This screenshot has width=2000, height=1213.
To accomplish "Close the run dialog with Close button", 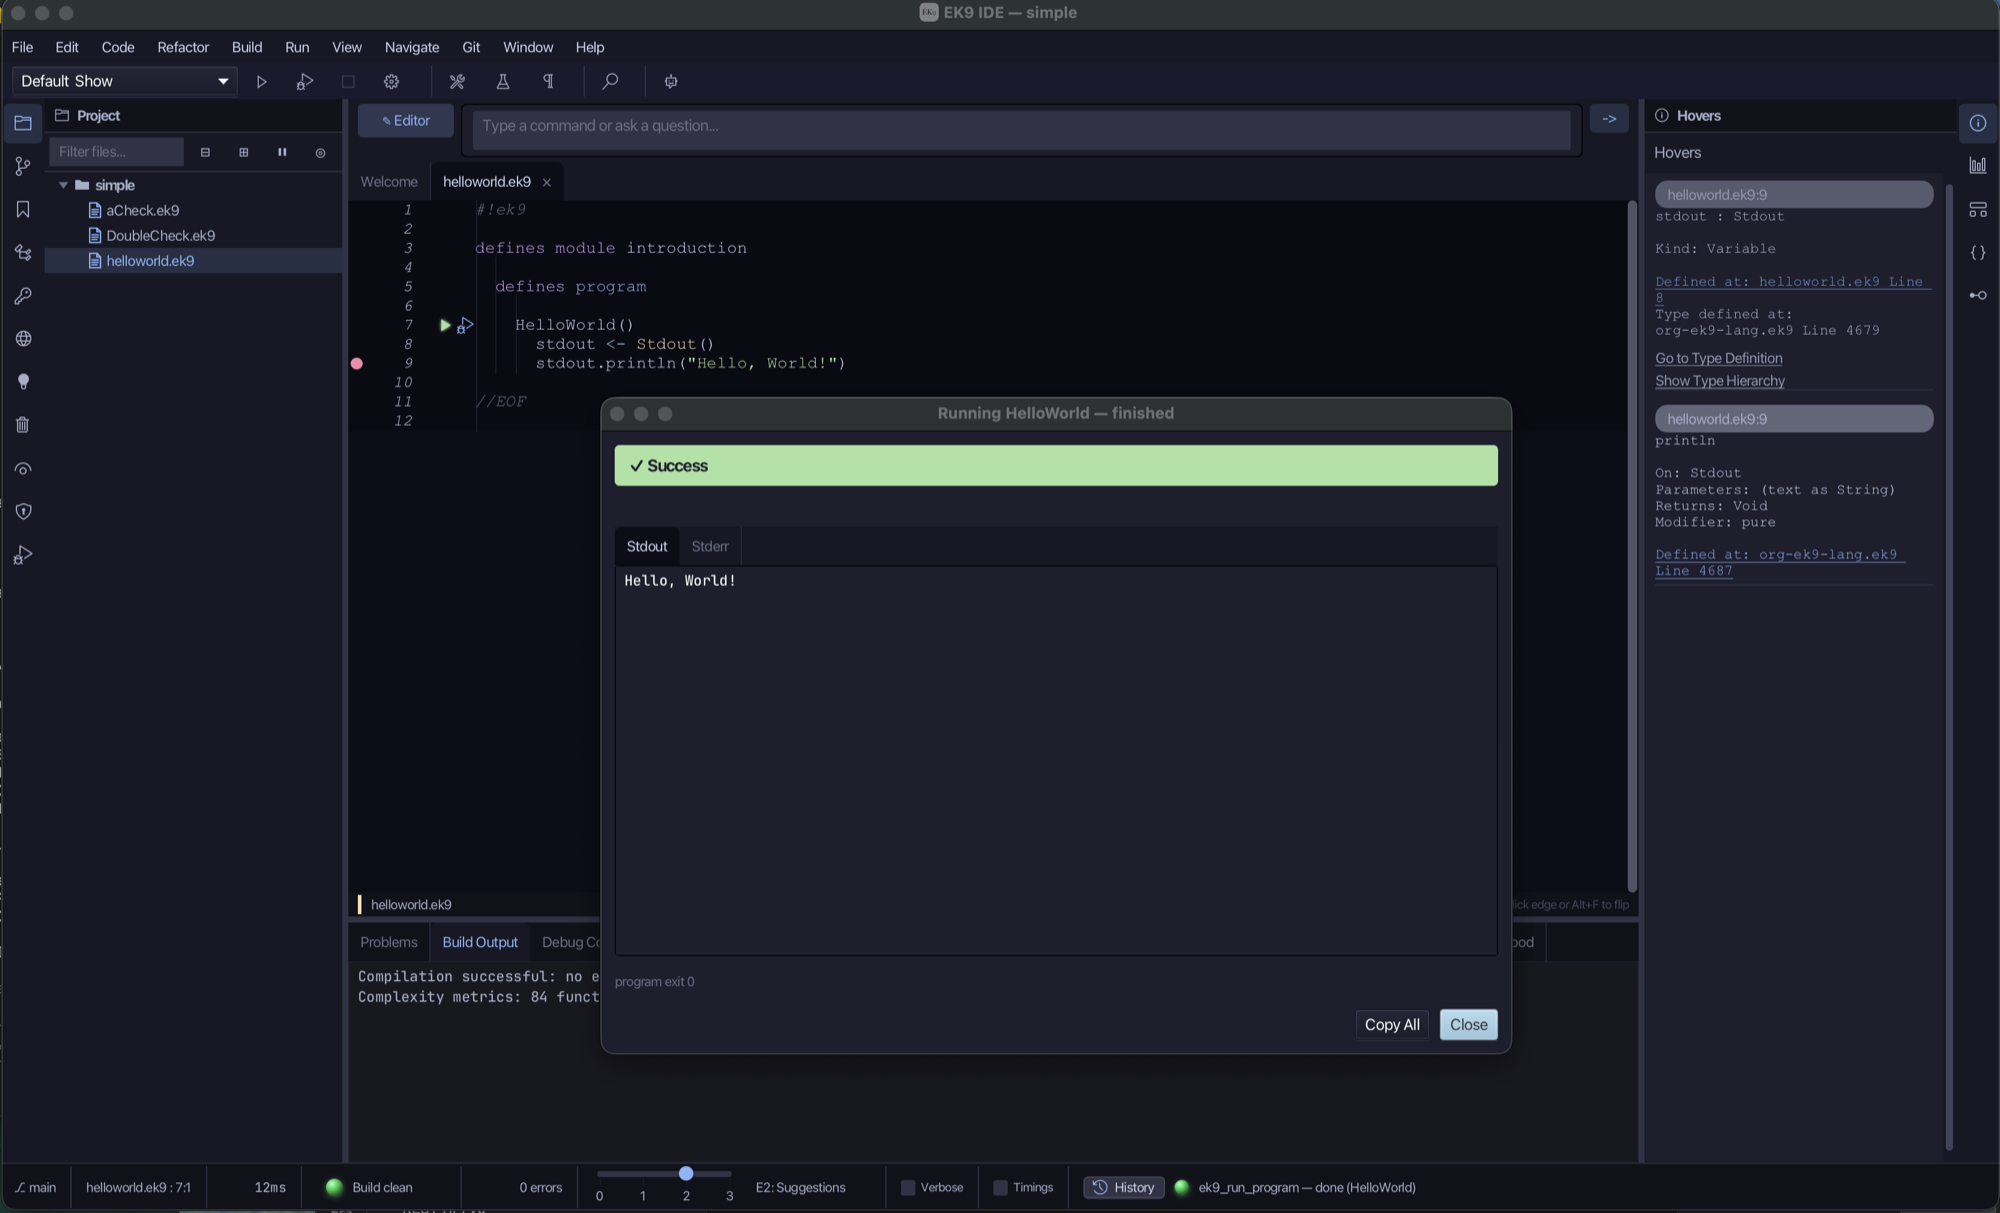I will (1468, 1024).
